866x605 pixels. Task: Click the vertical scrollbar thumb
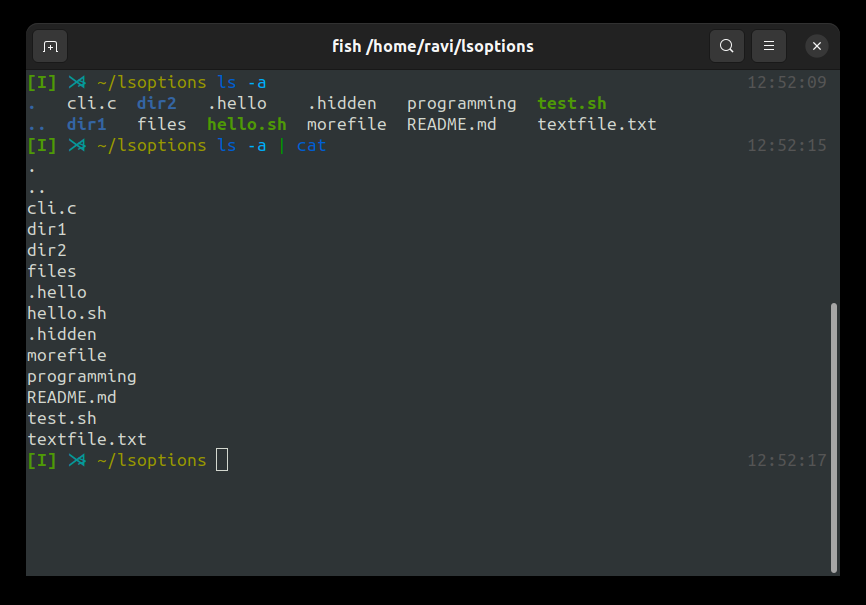[834, 437]
